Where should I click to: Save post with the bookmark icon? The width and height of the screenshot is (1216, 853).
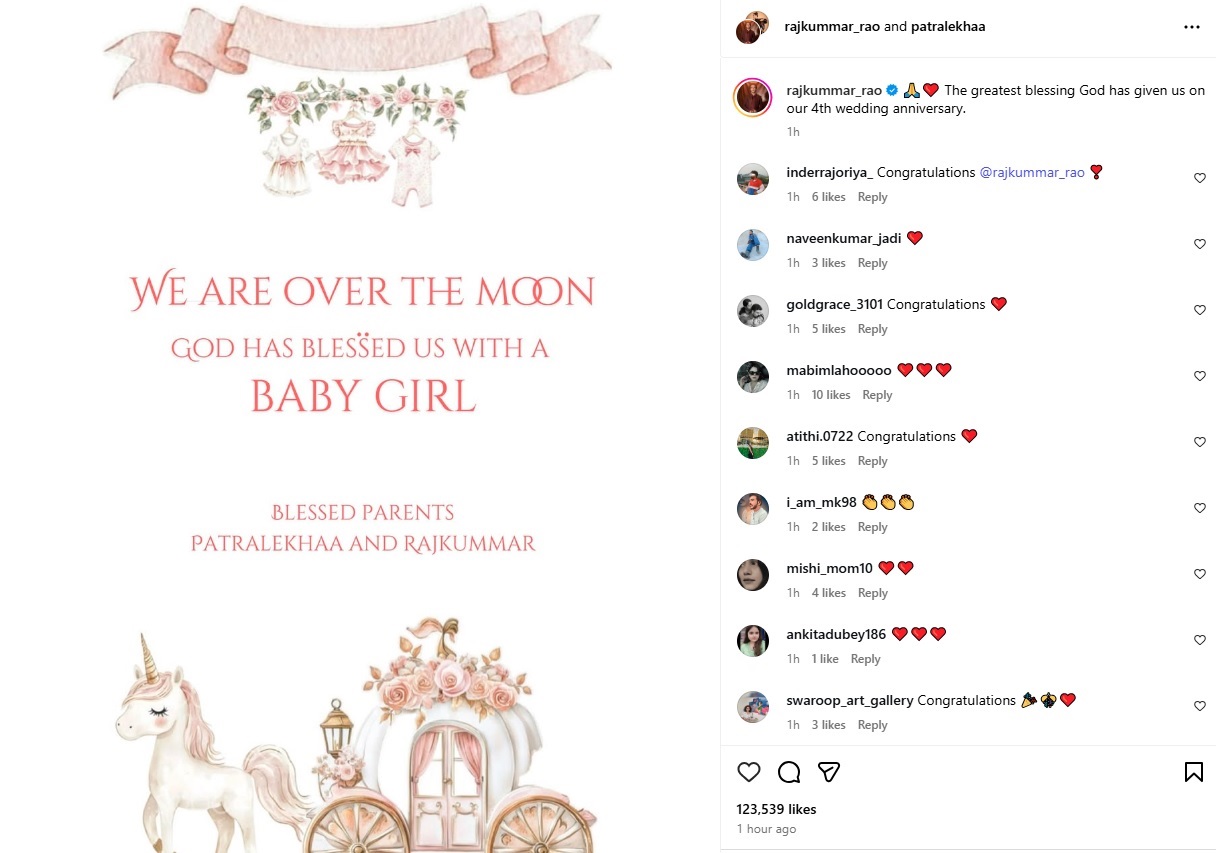coord(1193,772)
